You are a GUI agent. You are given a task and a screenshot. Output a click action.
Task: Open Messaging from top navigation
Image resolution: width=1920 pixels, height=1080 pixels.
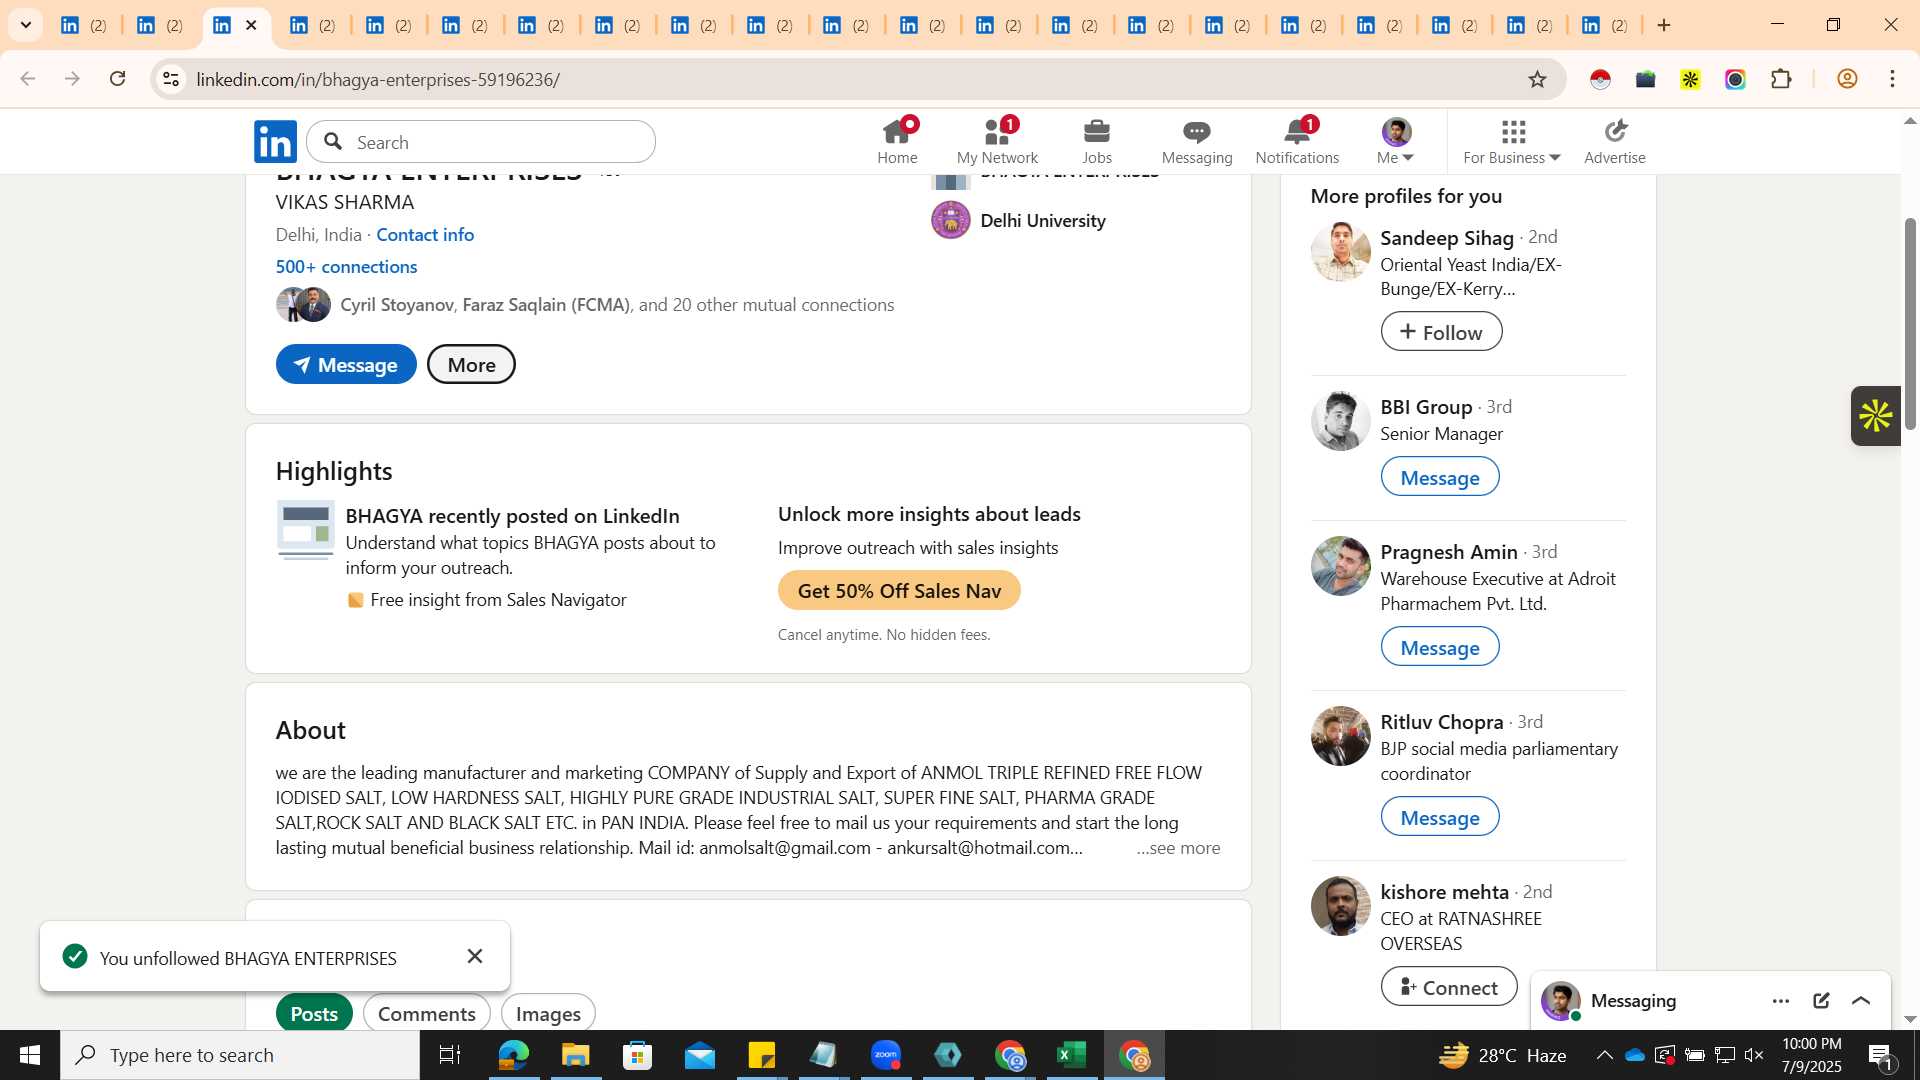[x=1197, y=141]
